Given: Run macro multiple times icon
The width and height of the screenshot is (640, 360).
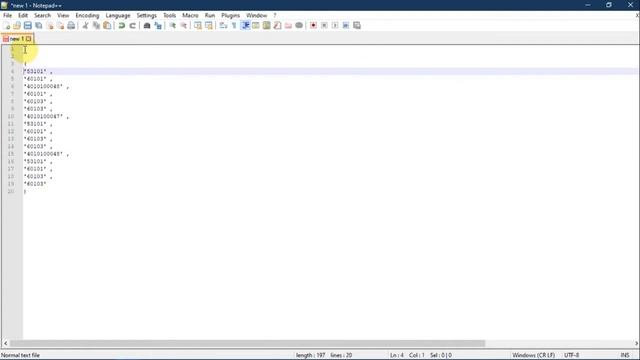Looking at the screenshot, I should (x=346, y=26).
